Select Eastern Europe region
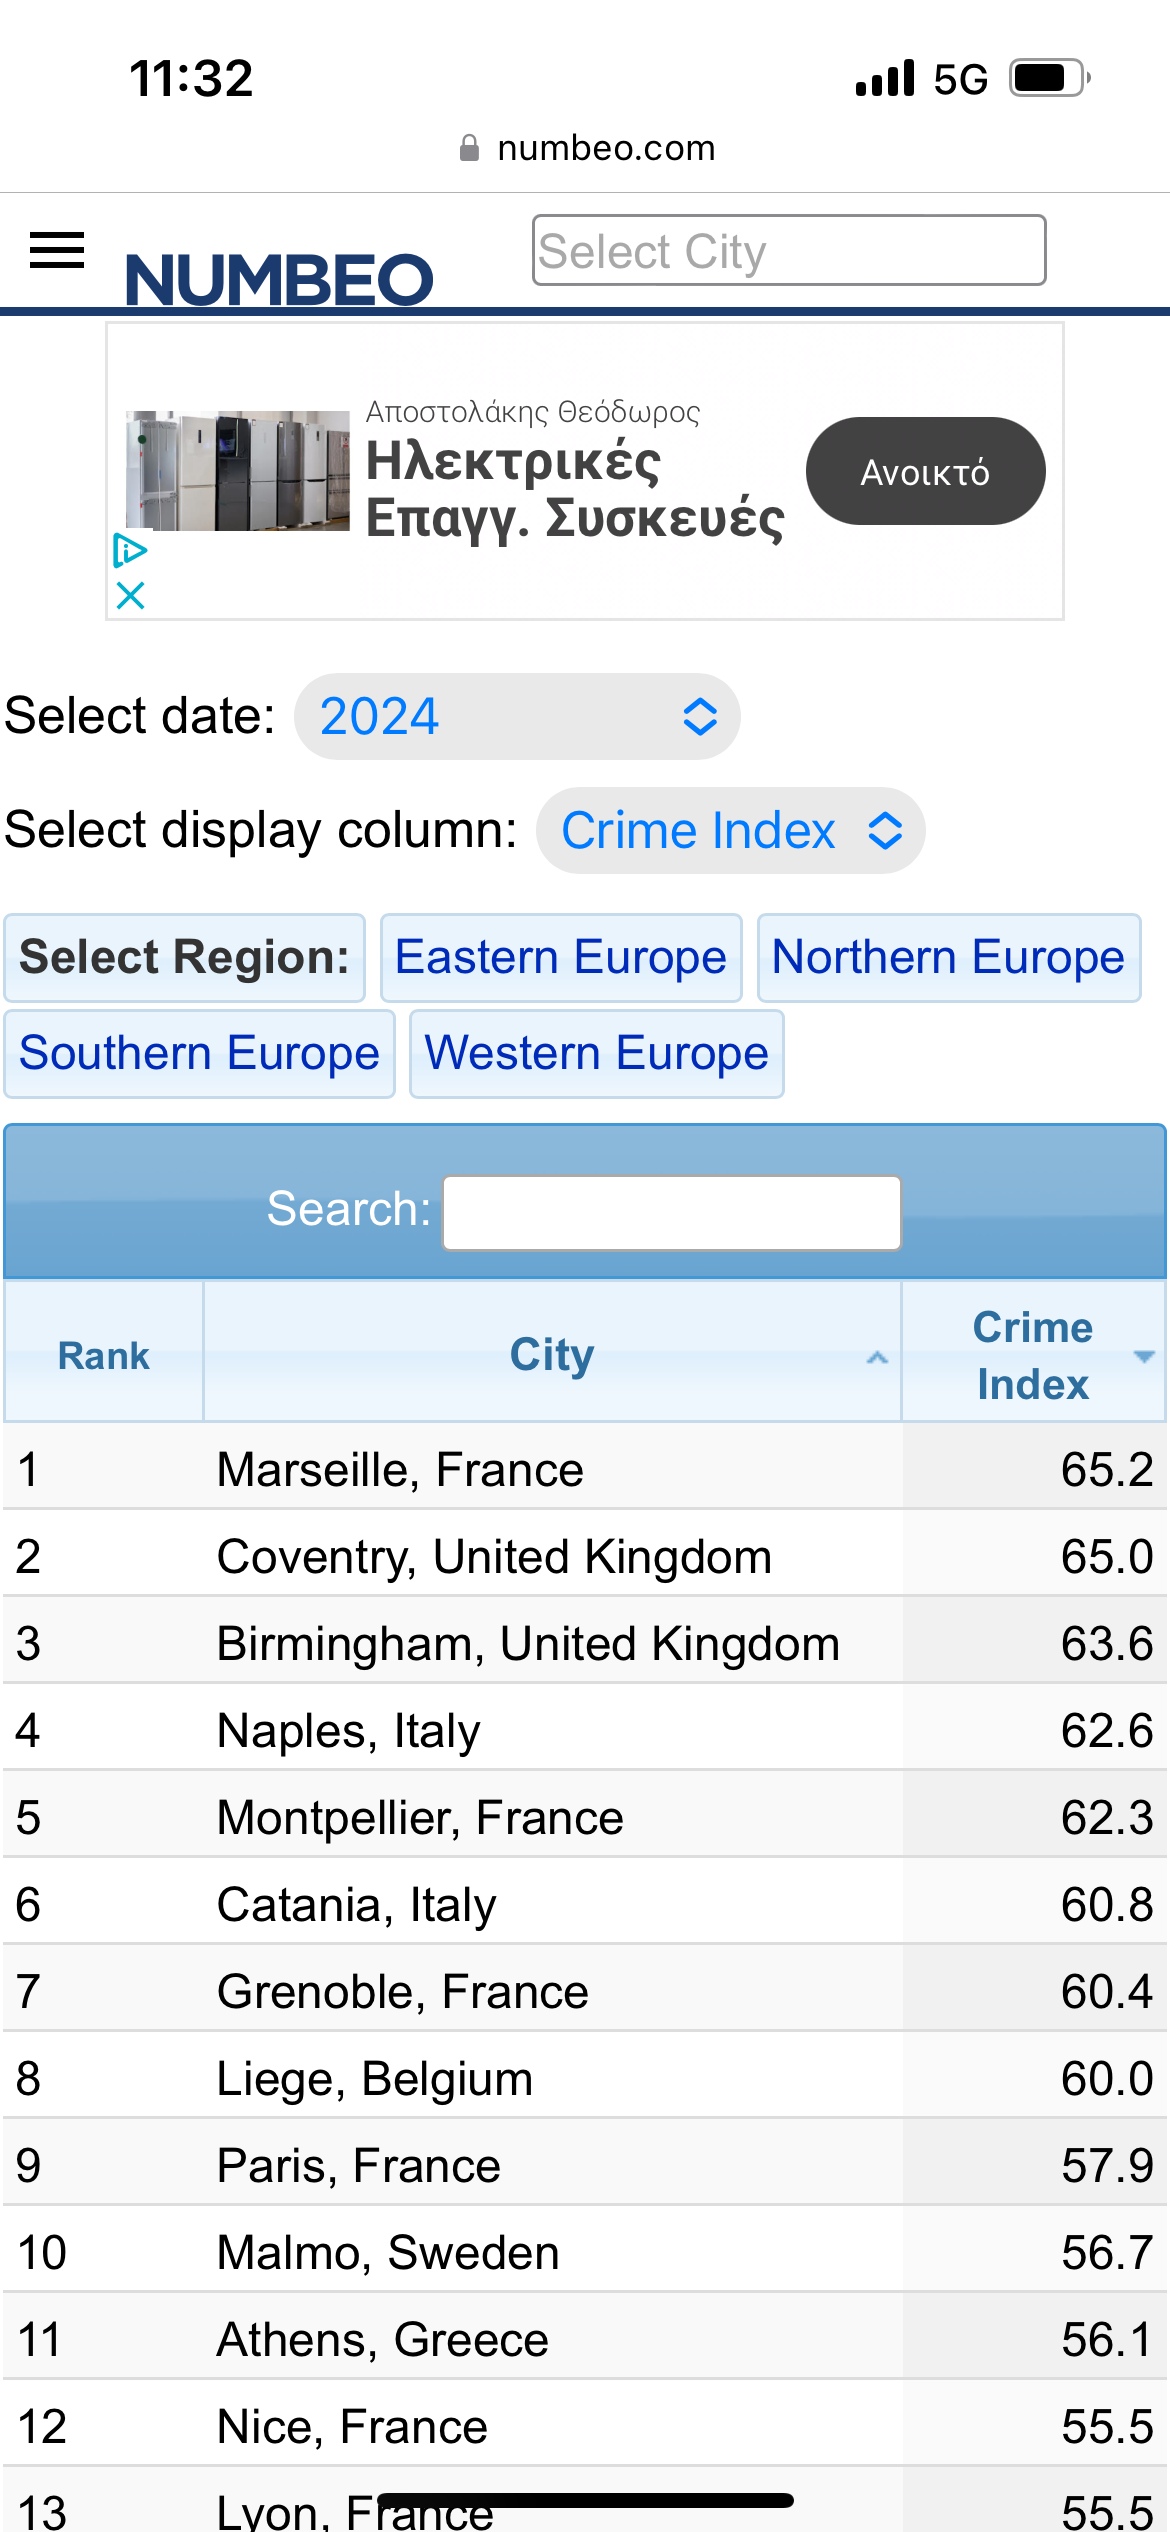The height and width of the screenshot is (2532, 1170). click(x=561, y=958)
